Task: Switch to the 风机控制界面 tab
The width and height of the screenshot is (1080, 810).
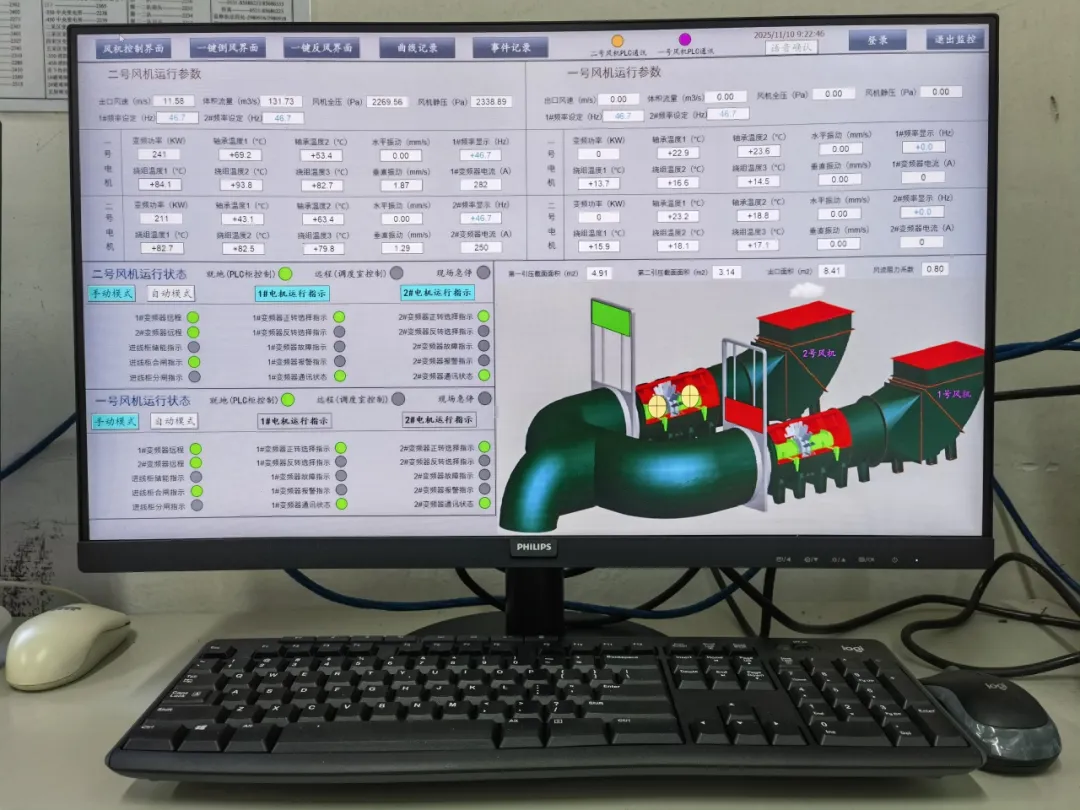Action: 133,48
